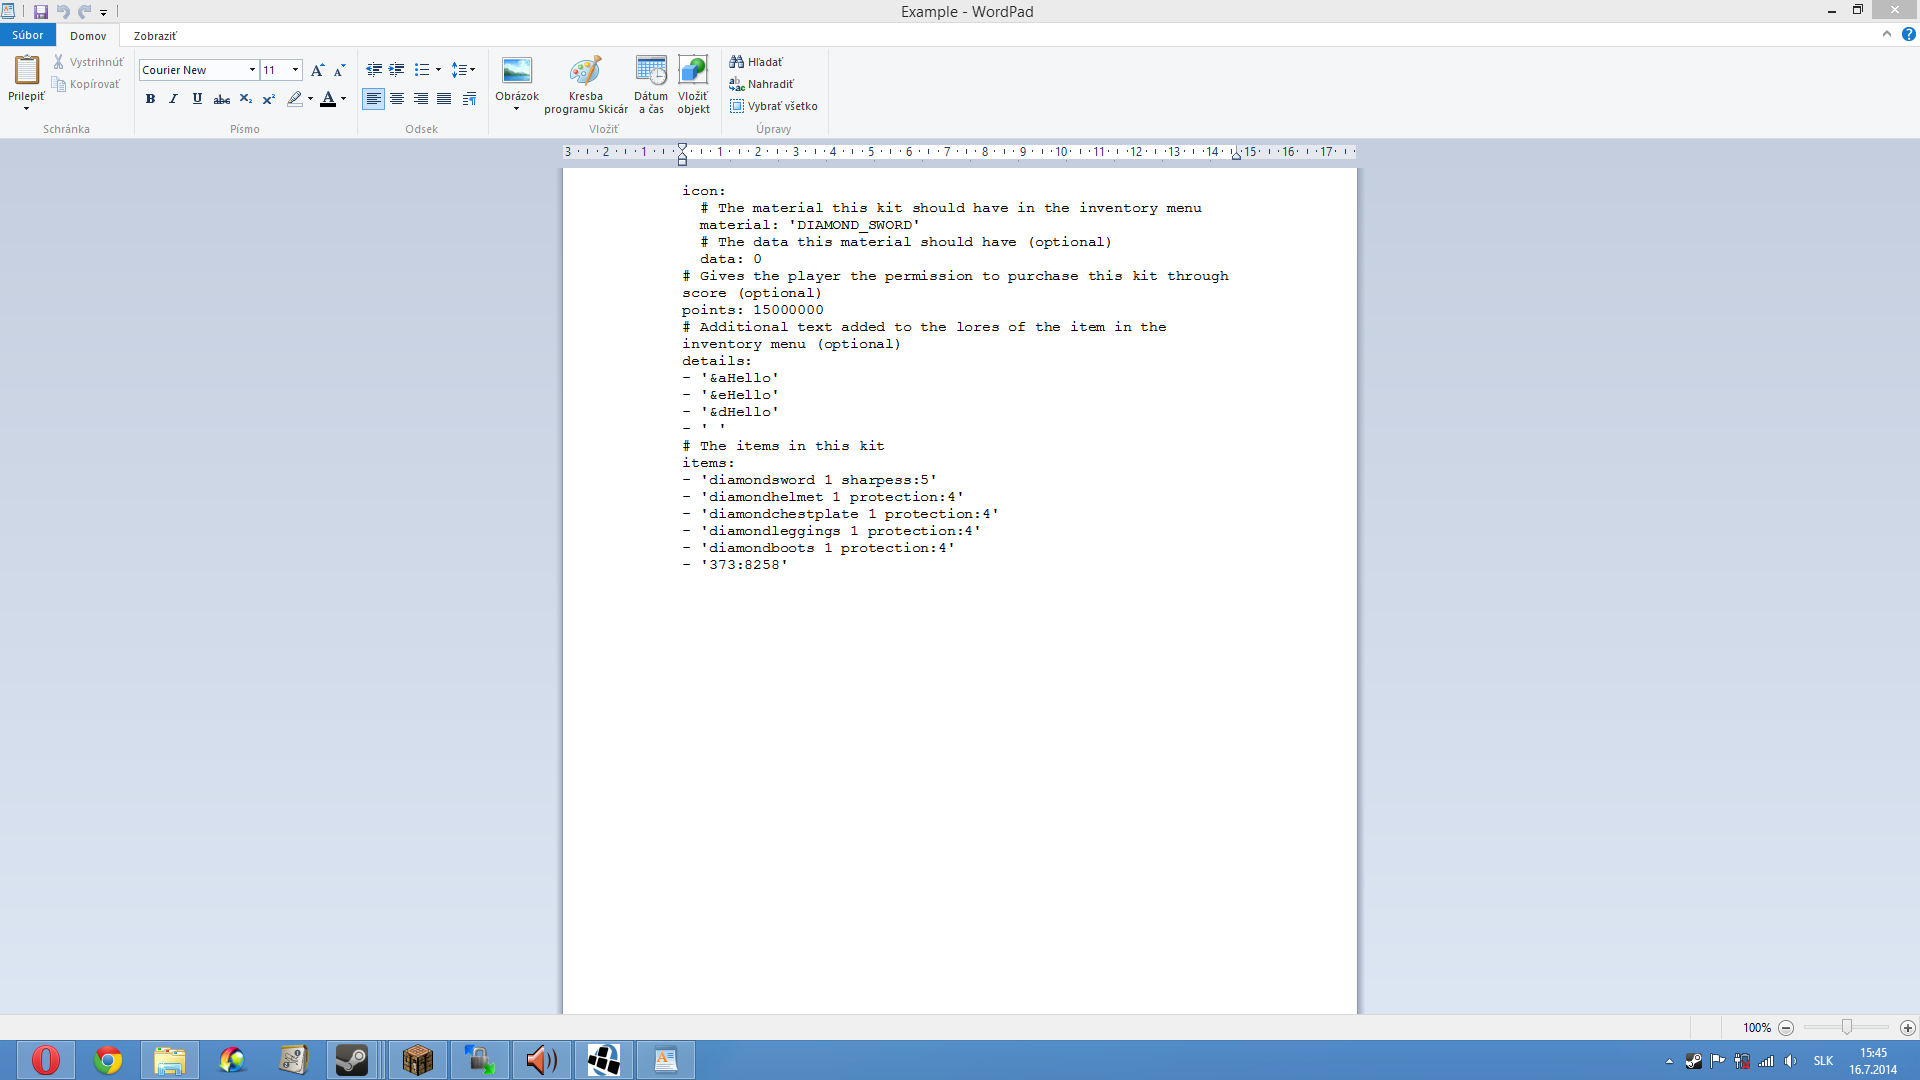Redo the last action
This screenshot has height=1080, width=1920.
click(85, 12)
